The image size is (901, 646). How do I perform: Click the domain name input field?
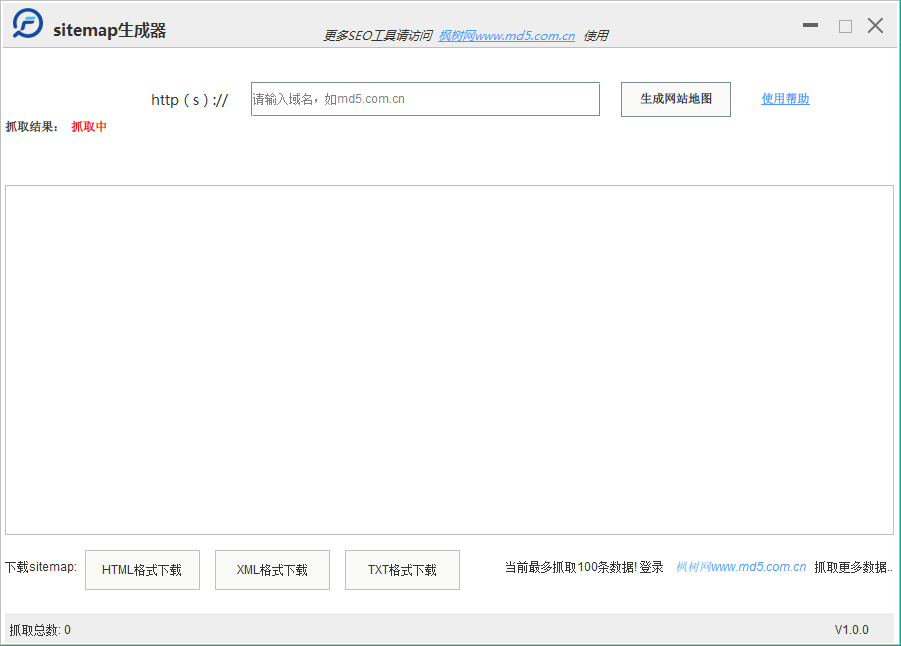(425, 99)
